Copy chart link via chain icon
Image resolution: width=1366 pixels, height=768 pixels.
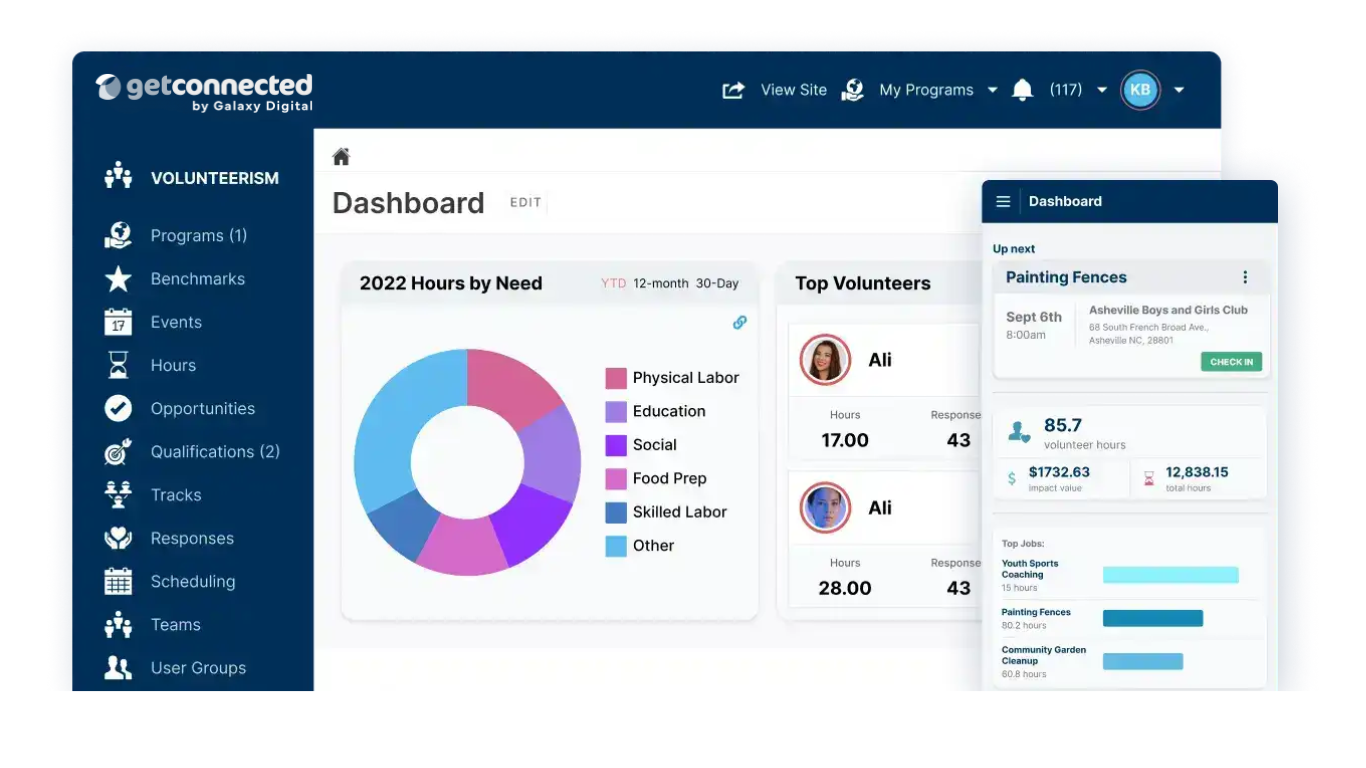tap(739, 322)
